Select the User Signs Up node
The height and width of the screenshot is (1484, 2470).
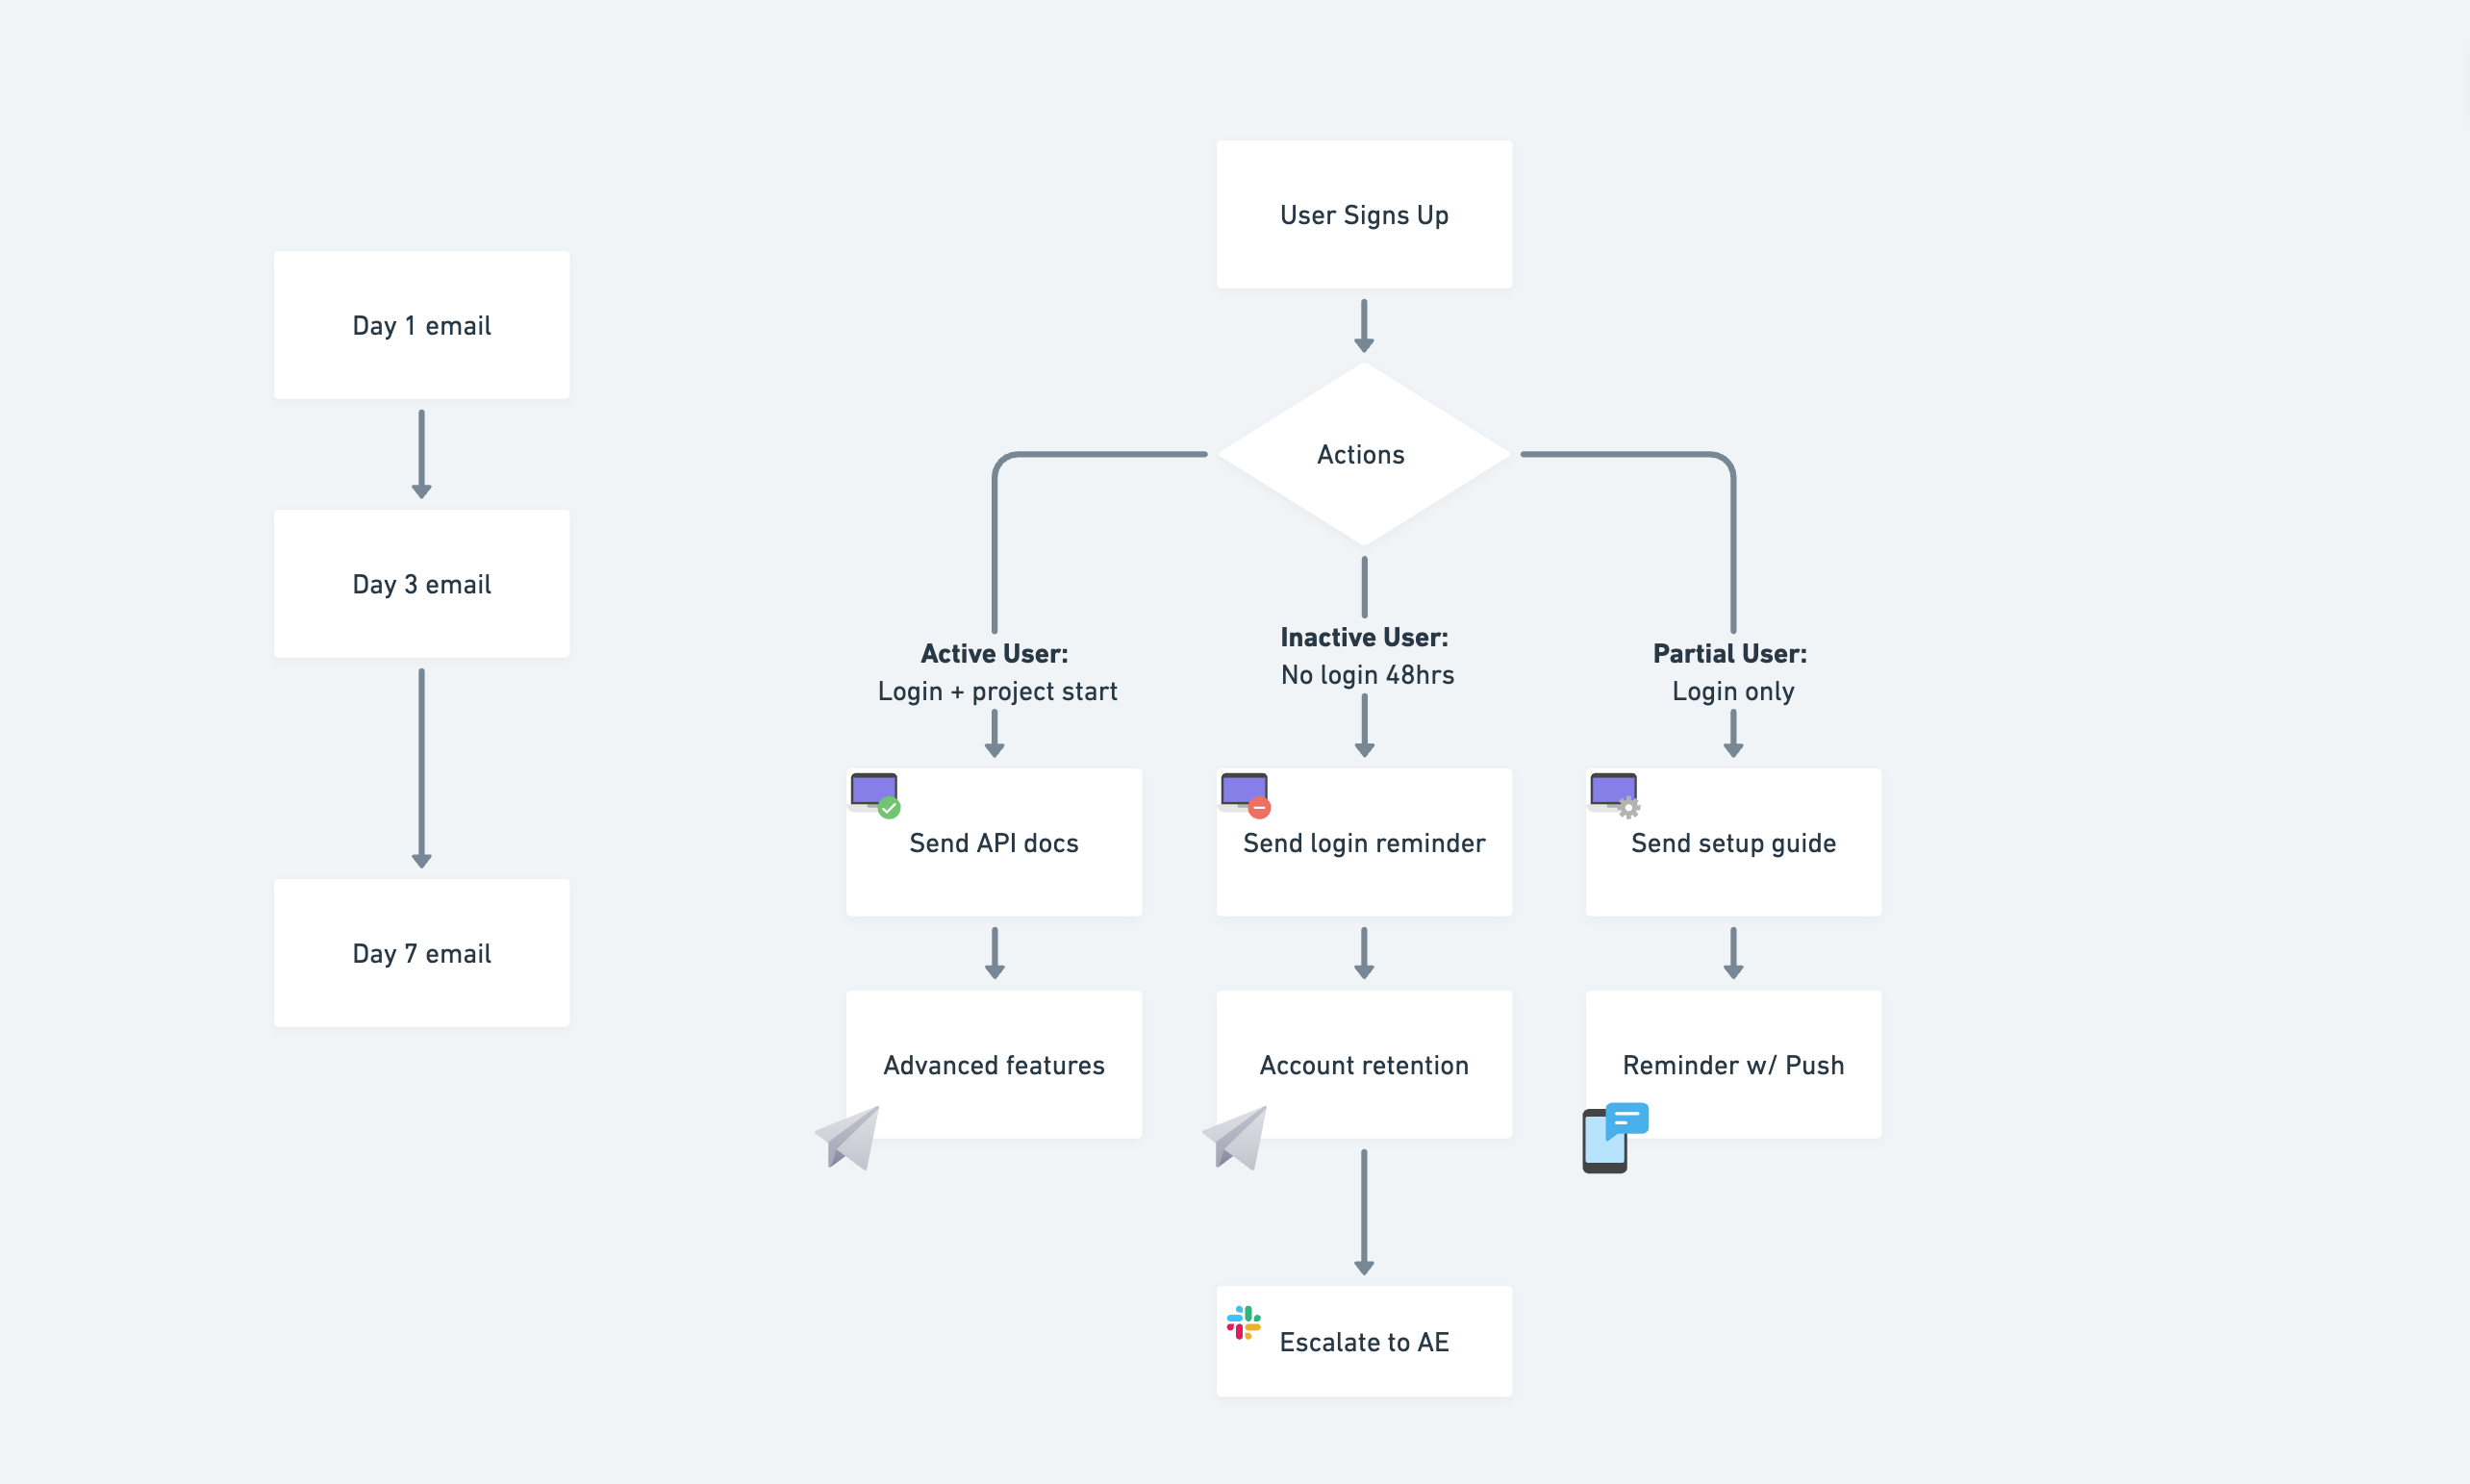point(1364,214)
